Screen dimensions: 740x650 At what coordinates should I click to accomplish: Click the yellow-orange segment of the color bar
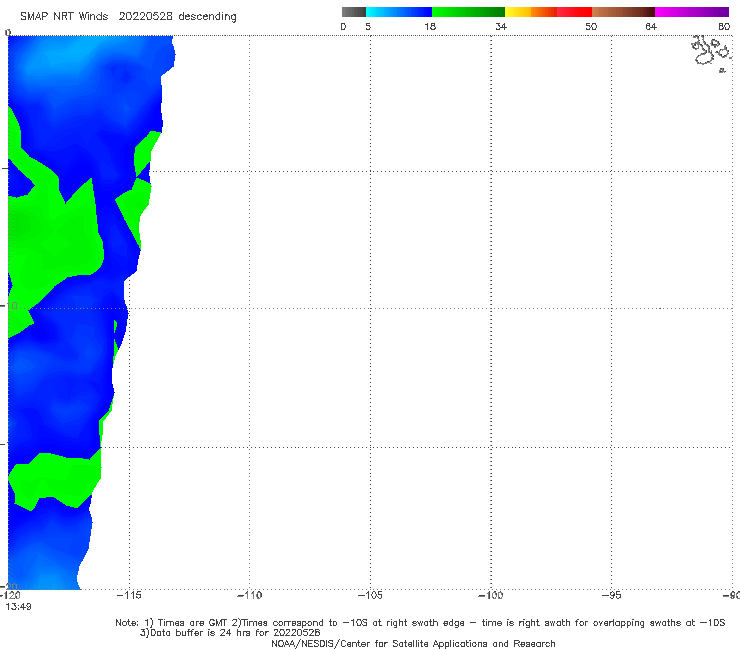click(x=531, y=12)
